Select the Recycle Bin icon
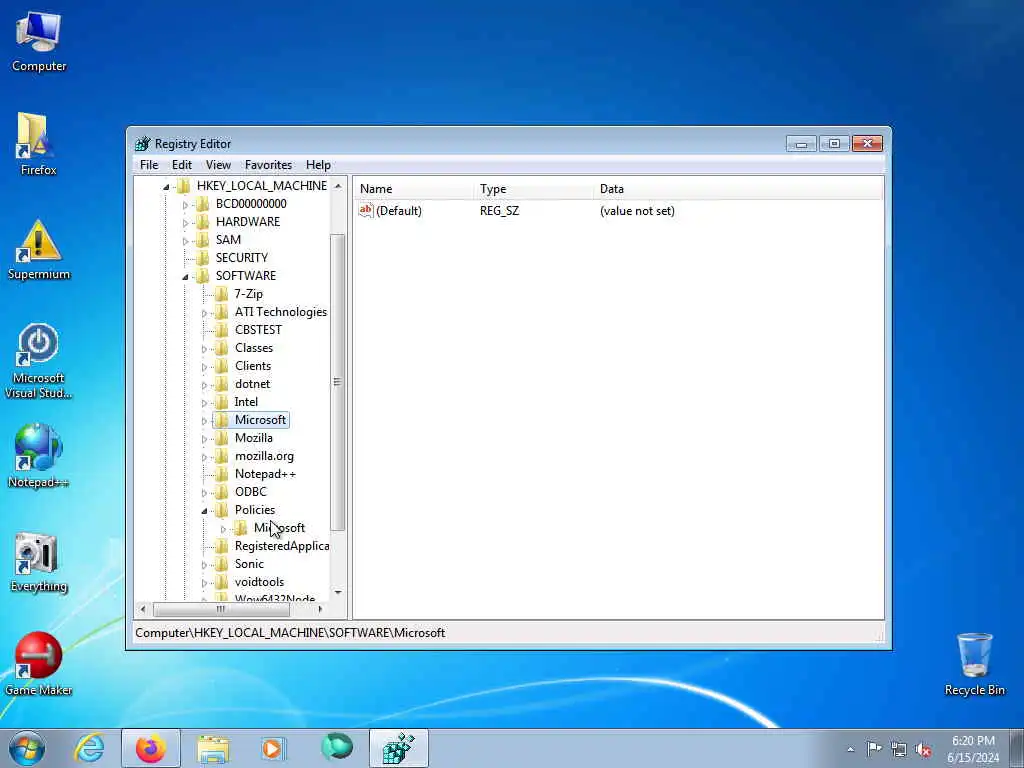1024x768 pixels. (x=974, y=664)
